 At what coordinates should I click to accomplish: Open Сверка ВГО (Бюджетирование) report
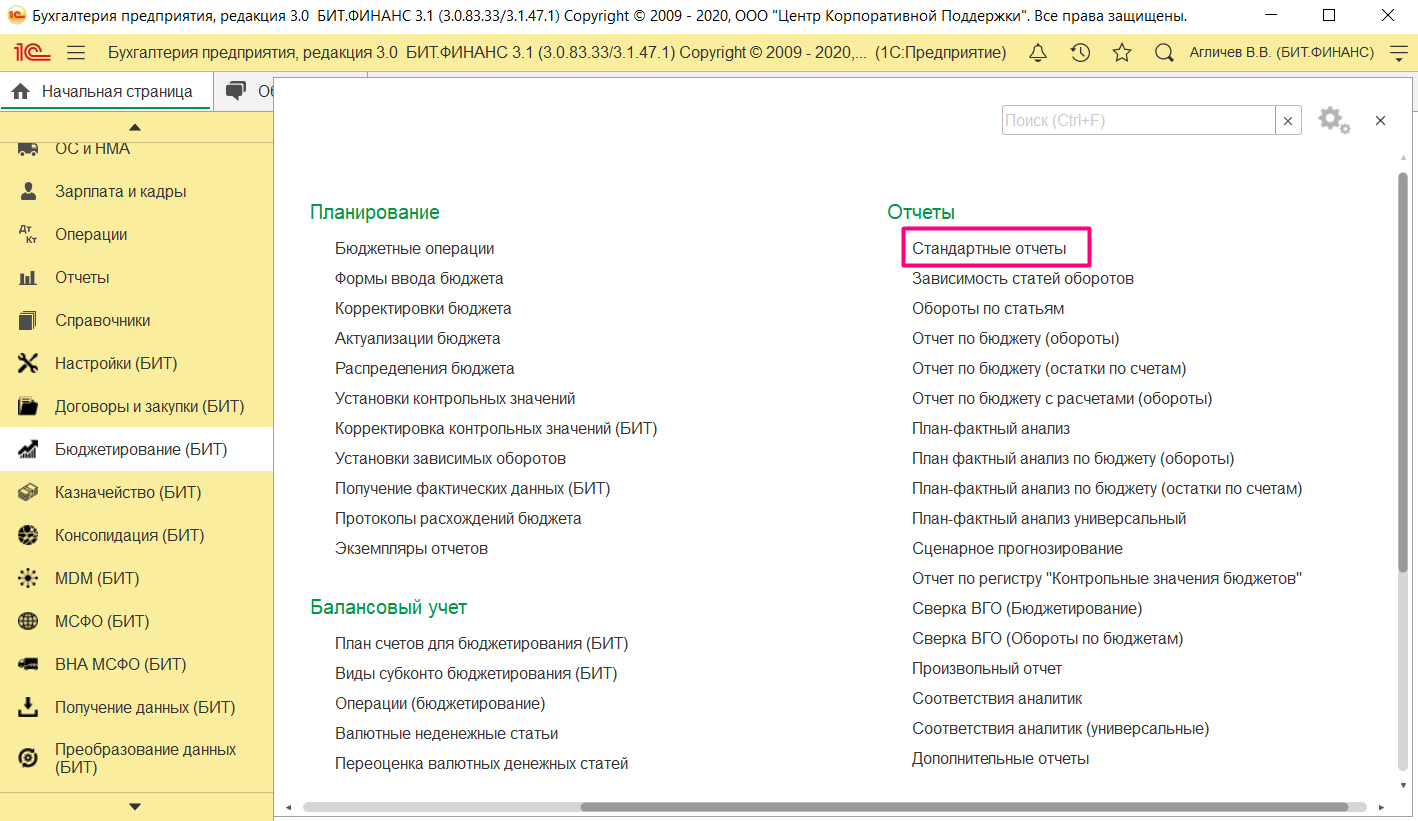1027,608
